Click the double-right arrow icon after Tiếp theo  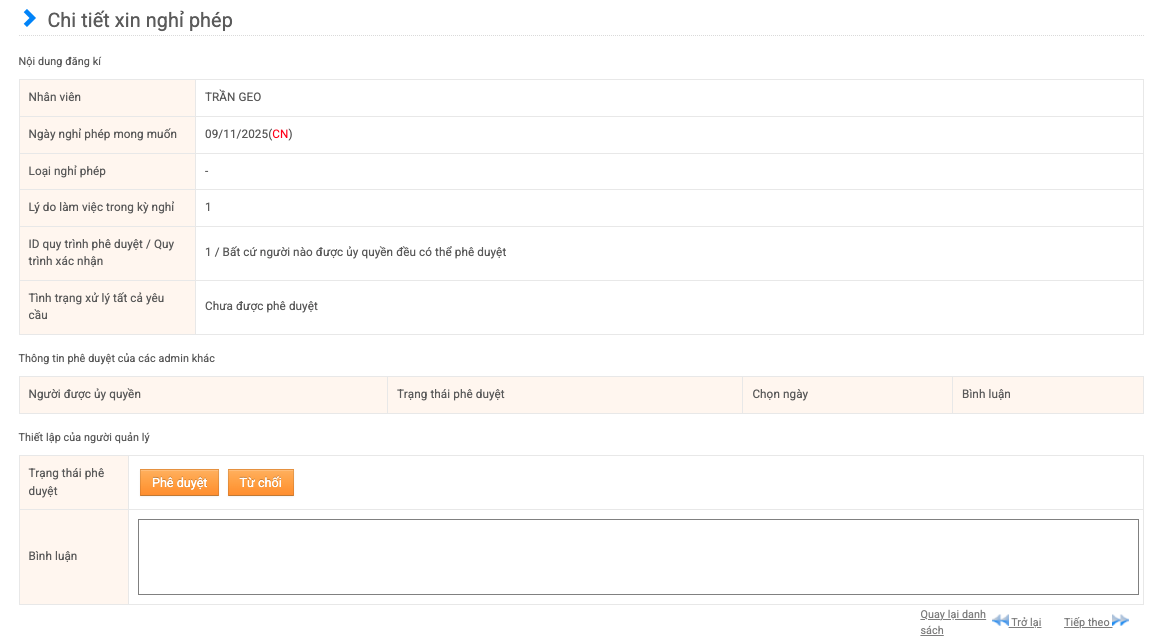[x=1120, y=621]
